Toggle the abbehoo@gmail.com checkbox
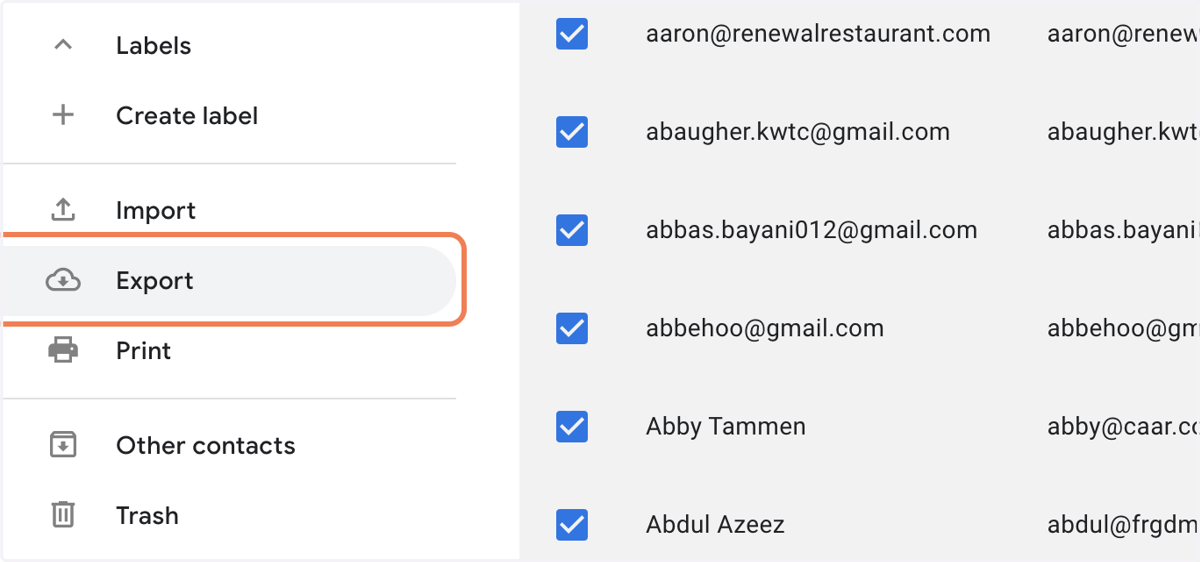The width and height of the screenshot is (1200, 562). click(572, 328)
